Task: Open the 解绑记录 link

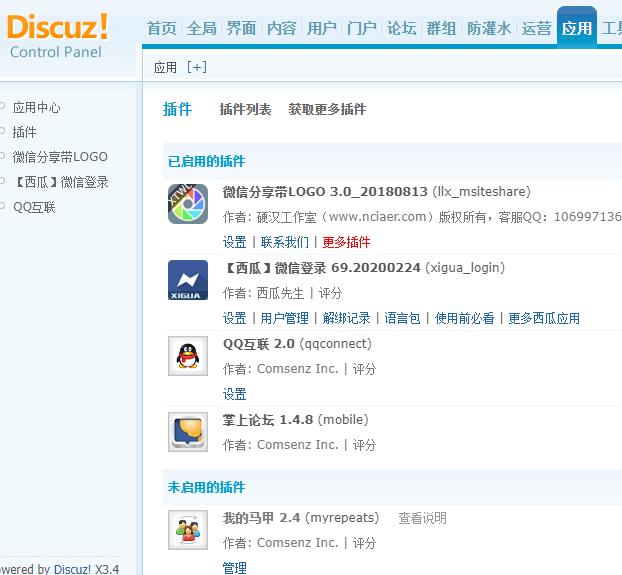Action: click(346, 318)
